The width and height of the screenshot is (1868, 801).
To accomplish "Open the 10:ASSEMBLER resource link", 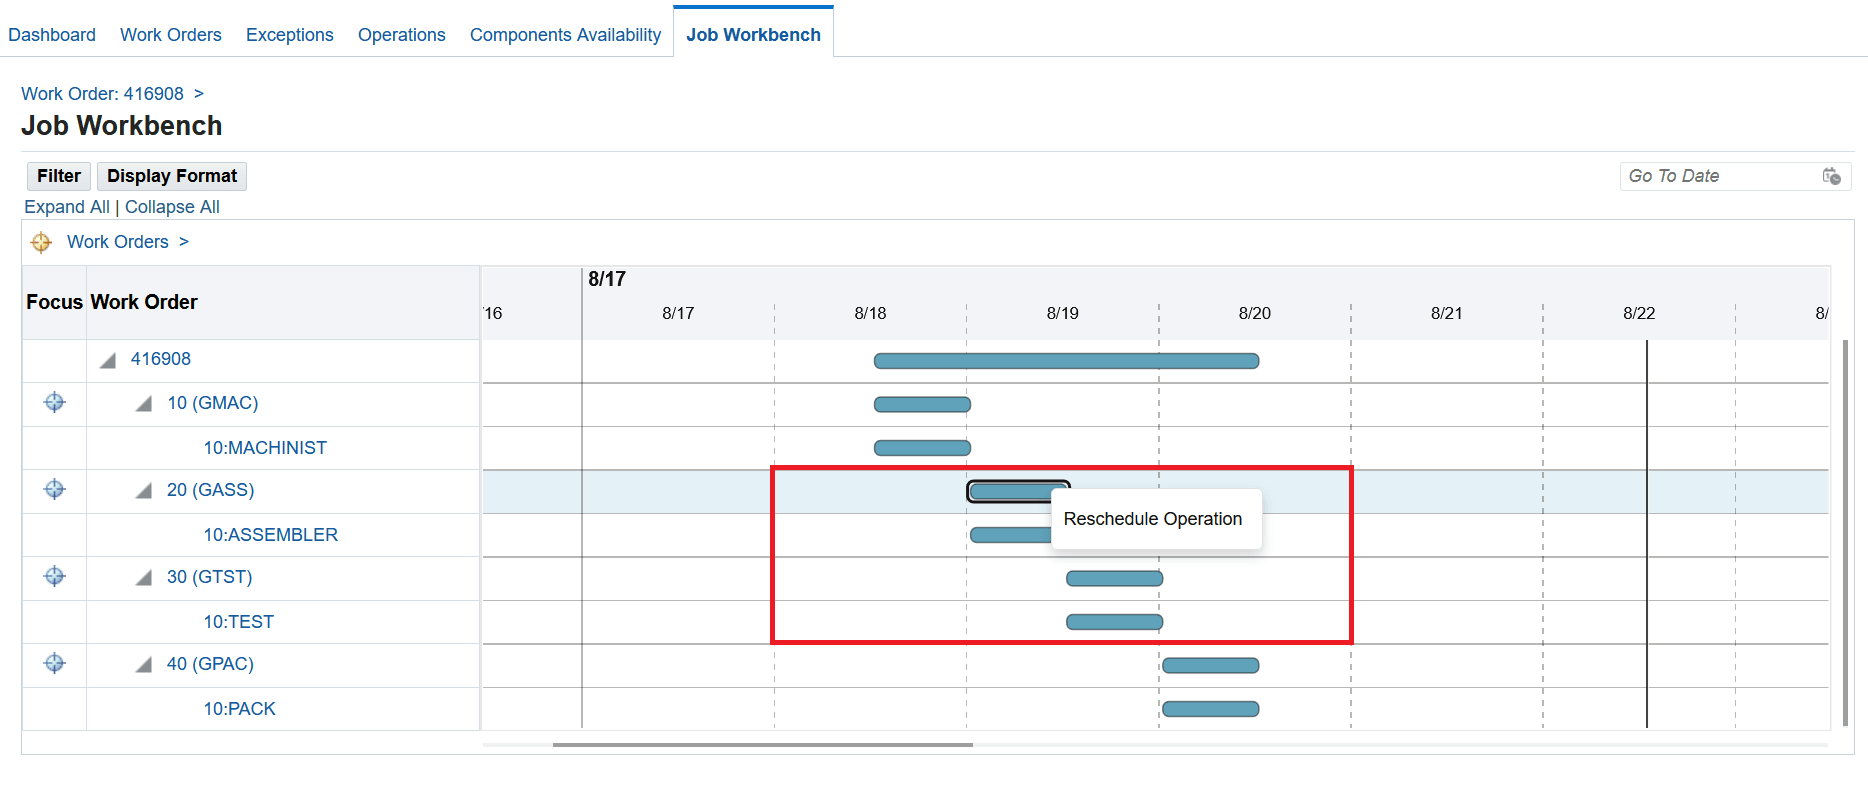I will pyautogui.click(x=271, y=535).
